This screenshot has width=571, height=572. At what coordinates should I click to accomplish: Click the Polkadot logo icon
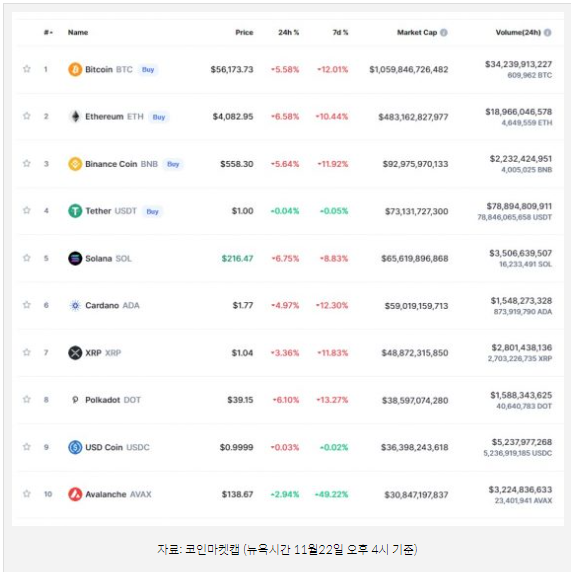coord(75,400)
